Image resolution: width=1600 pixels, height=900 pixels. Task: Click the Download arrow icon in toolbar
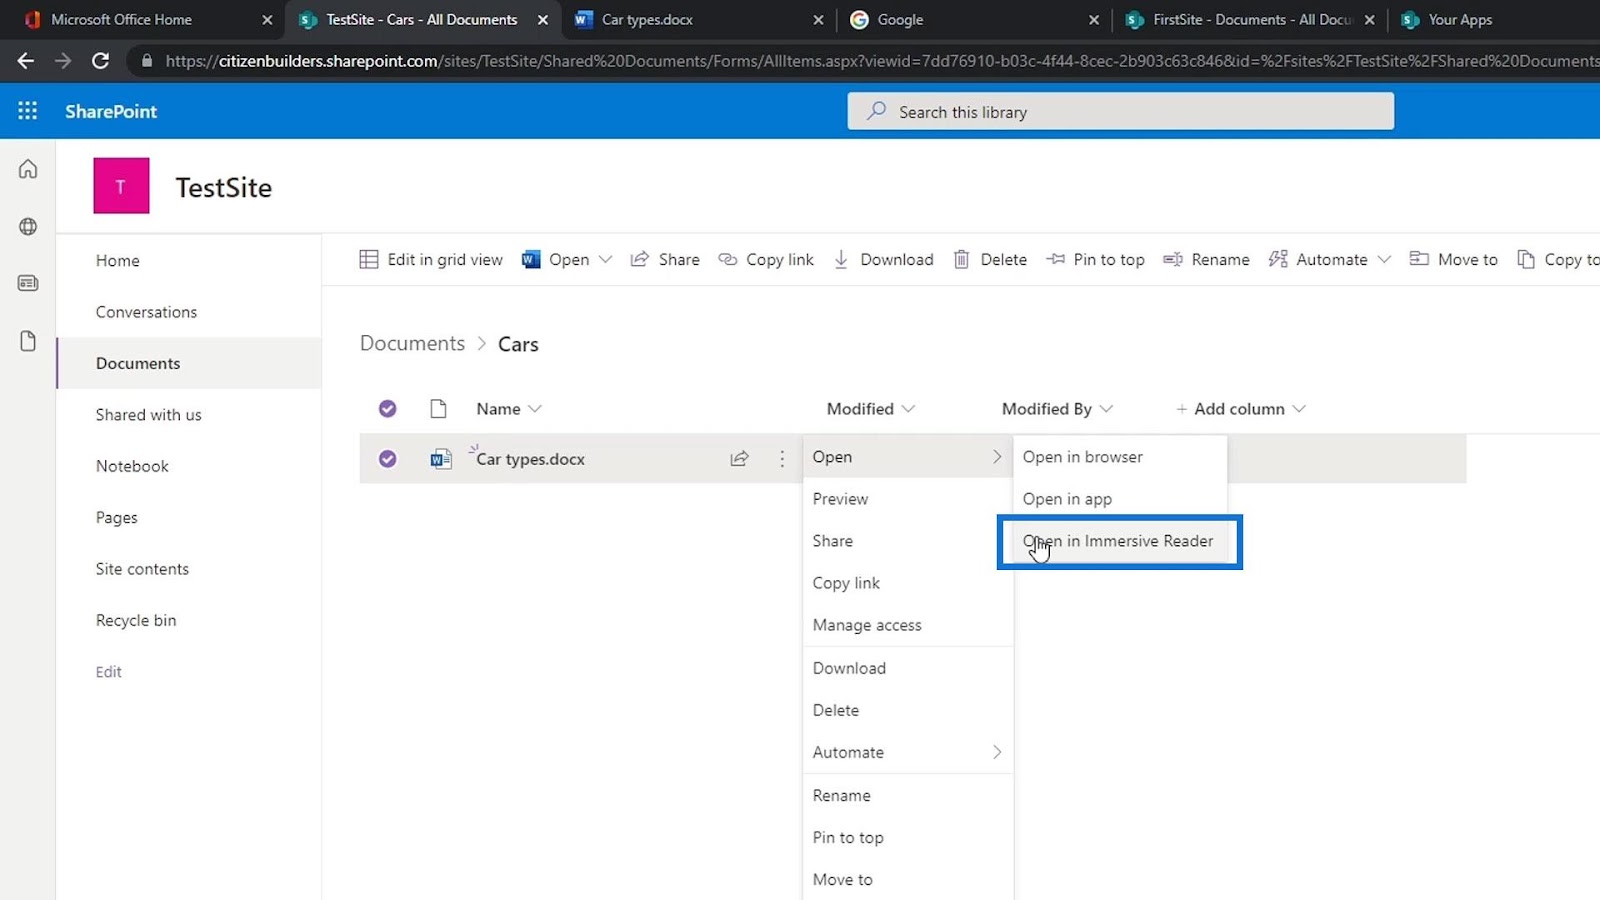click(x=841, y=259)
